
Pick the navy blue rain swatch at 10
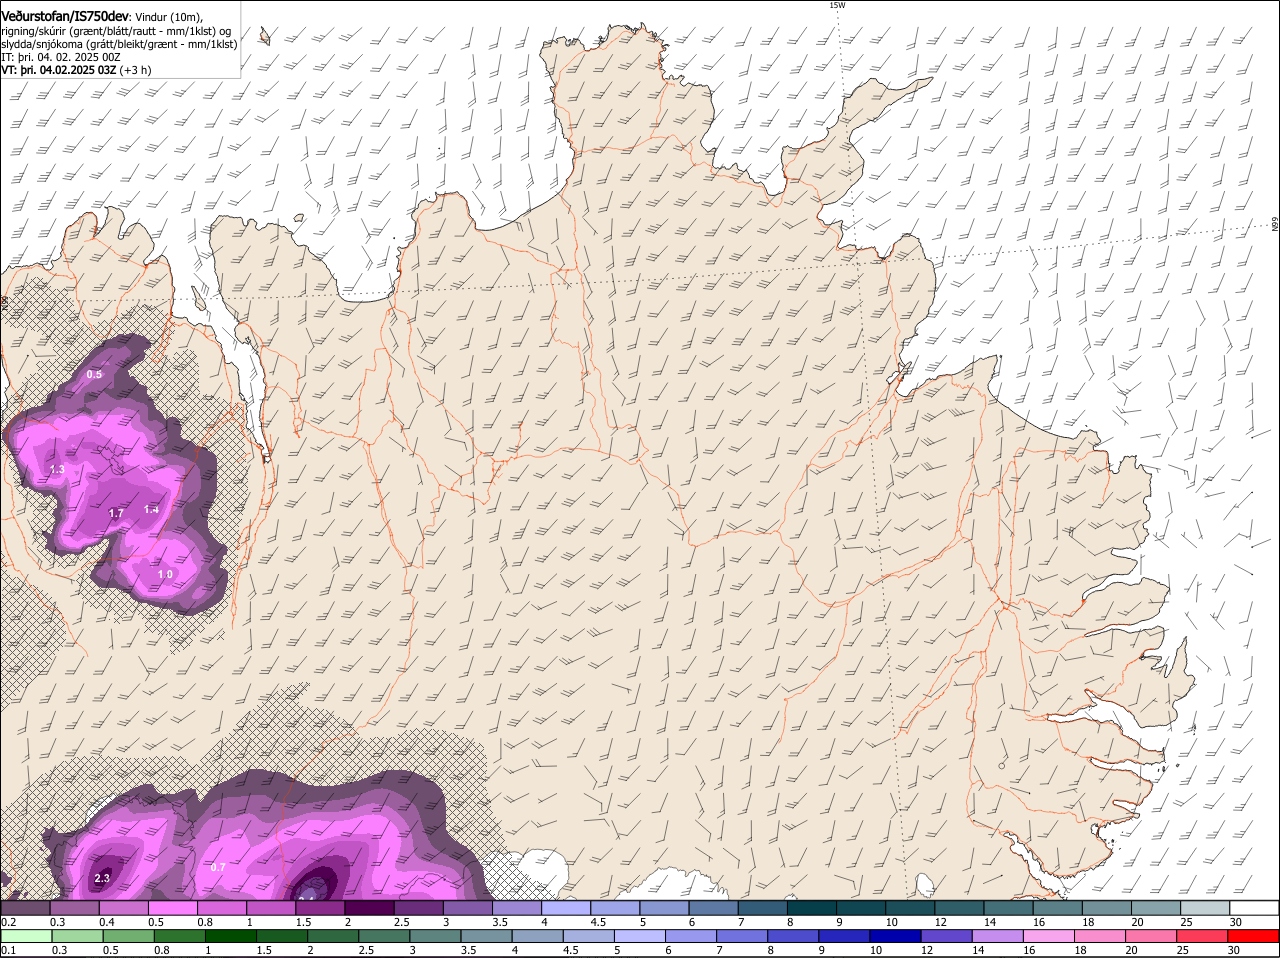(894, 937)
